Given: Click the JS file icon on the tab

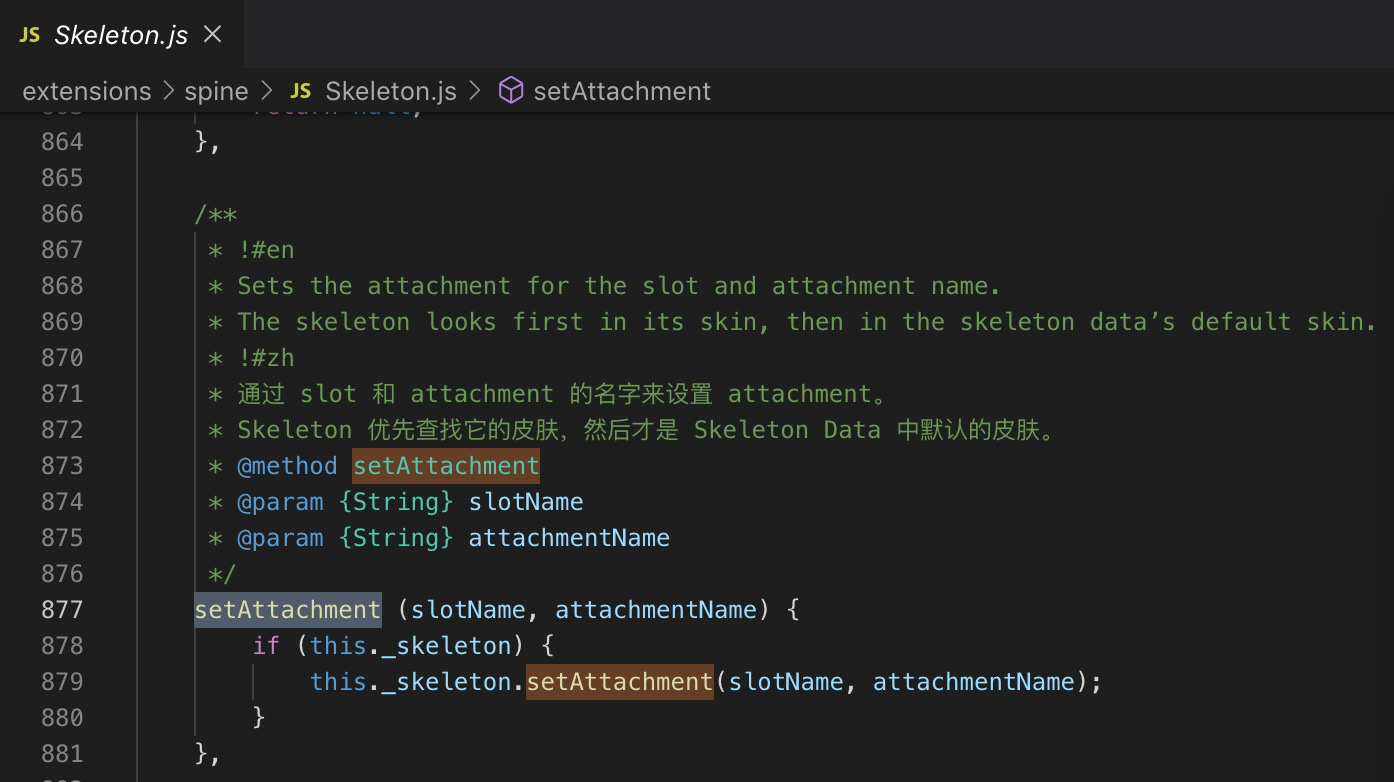Looking at the screenshot, I should 30,35.
